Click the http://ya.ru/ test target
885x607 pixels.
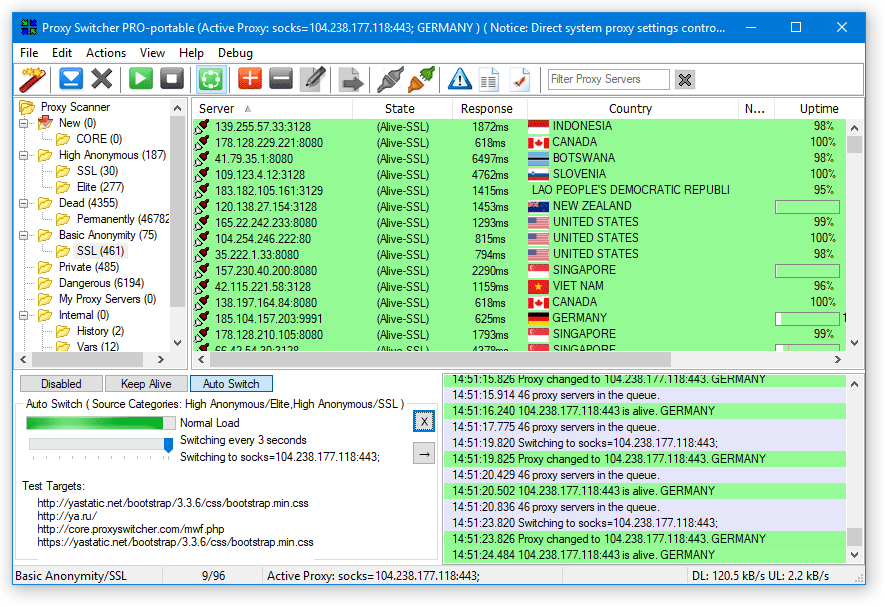click(67, 516)
